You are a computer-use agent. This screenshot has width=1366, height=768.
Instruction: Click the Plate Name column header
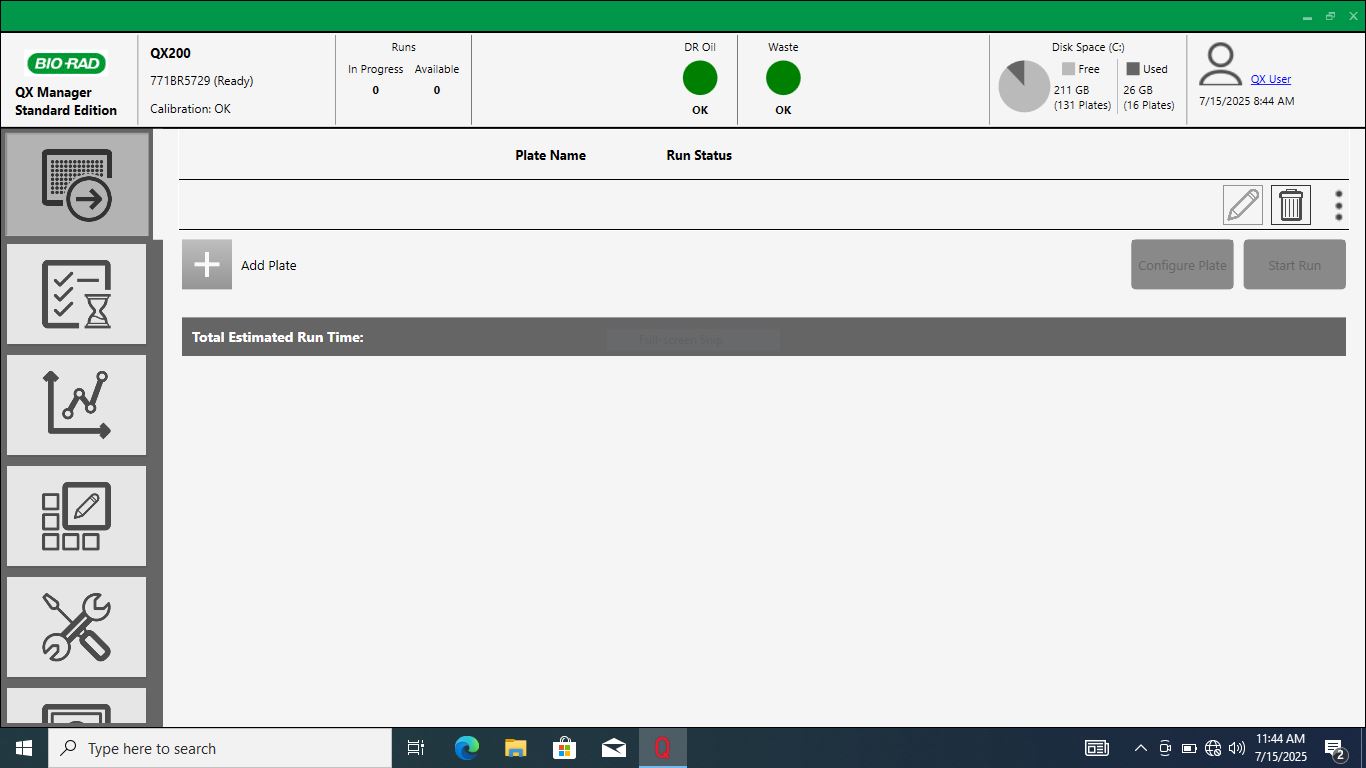[x=550, y=155]
